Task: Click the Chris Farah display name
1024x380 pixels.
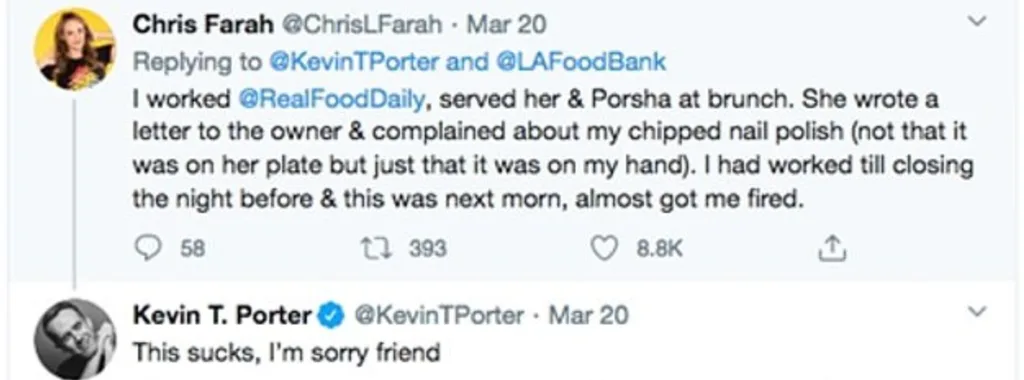Action: 203,25
